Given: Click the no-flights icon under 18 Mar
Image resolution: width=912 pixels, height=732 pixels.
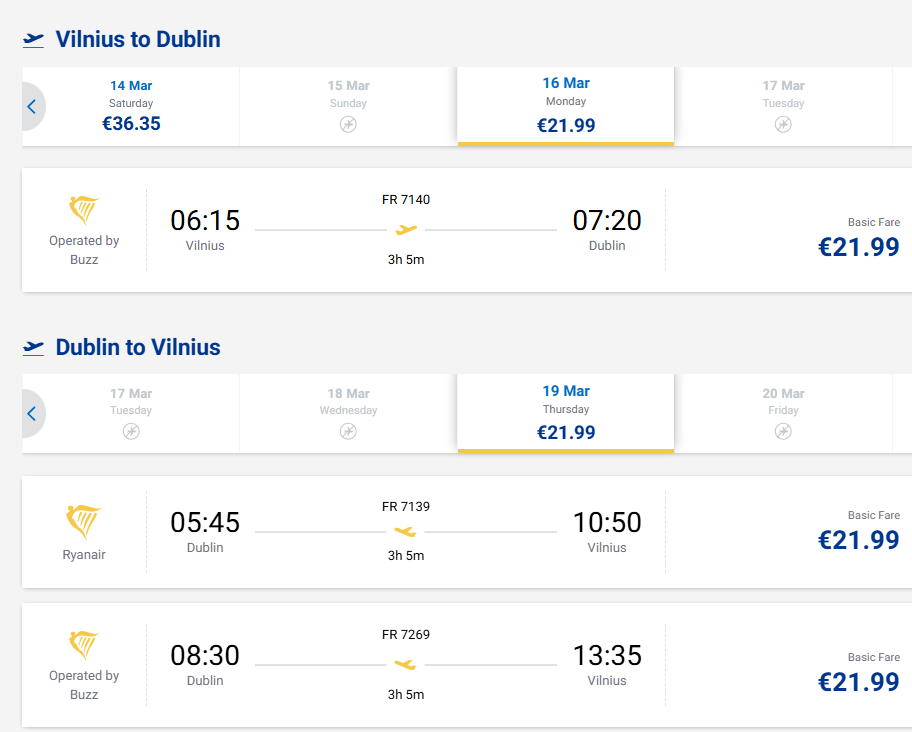Looking at the screenshot, I should click(348, 431).
